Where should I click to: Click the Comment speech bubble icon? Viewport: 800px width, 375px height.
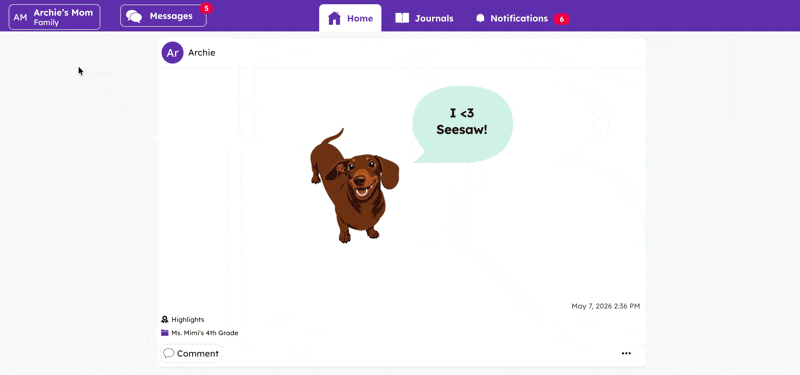[x=169, y=353]
